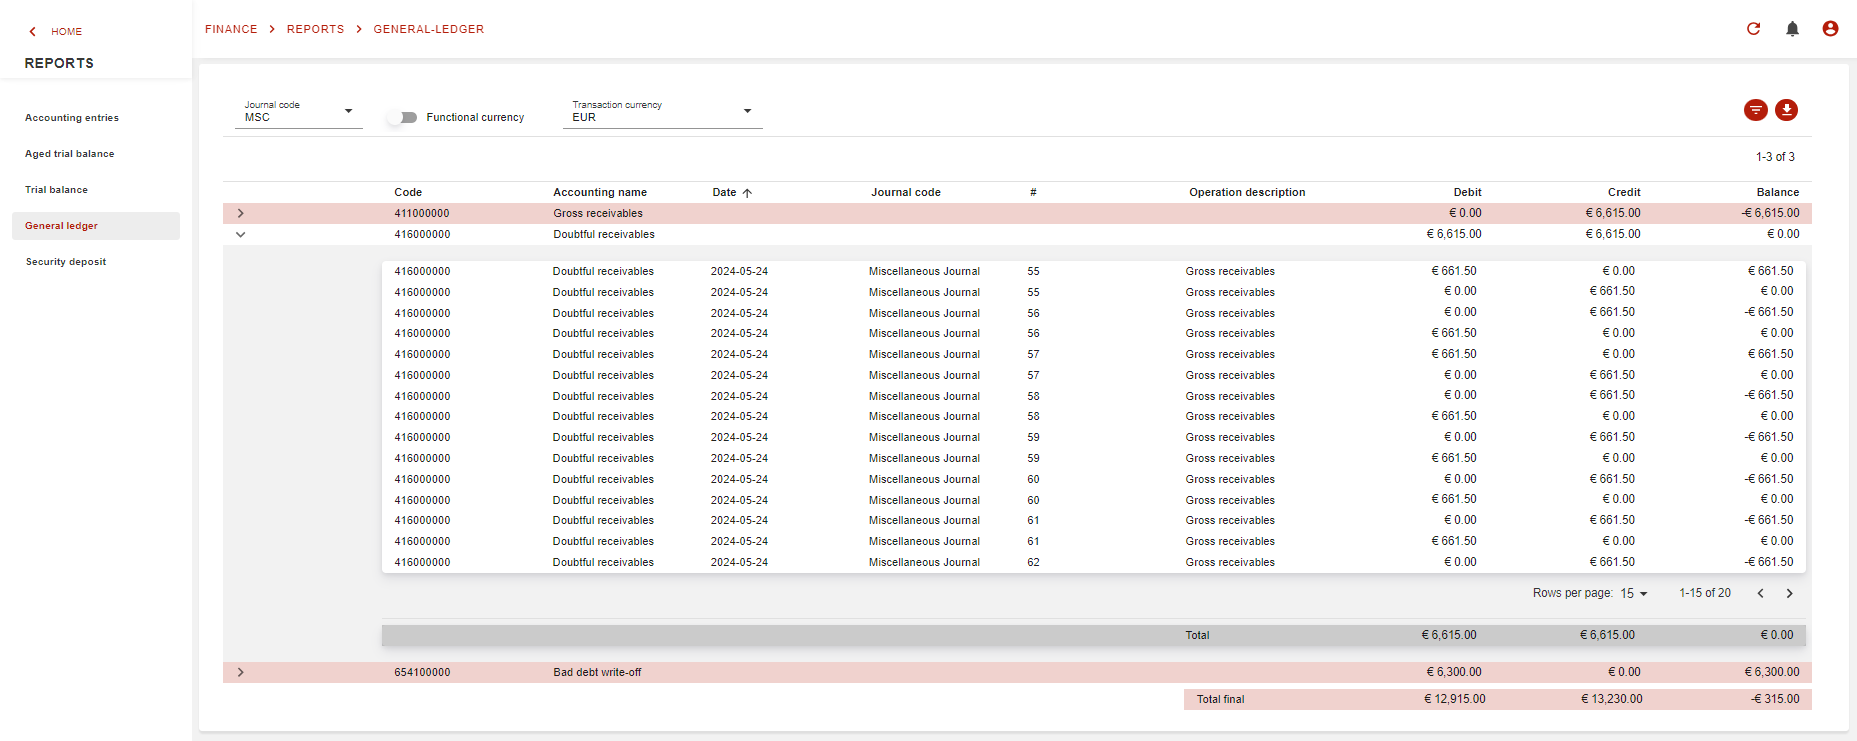Click the '1-15 of 20' pagination text
Viewport: 1857px width, 741px height.
(1705, 593)
